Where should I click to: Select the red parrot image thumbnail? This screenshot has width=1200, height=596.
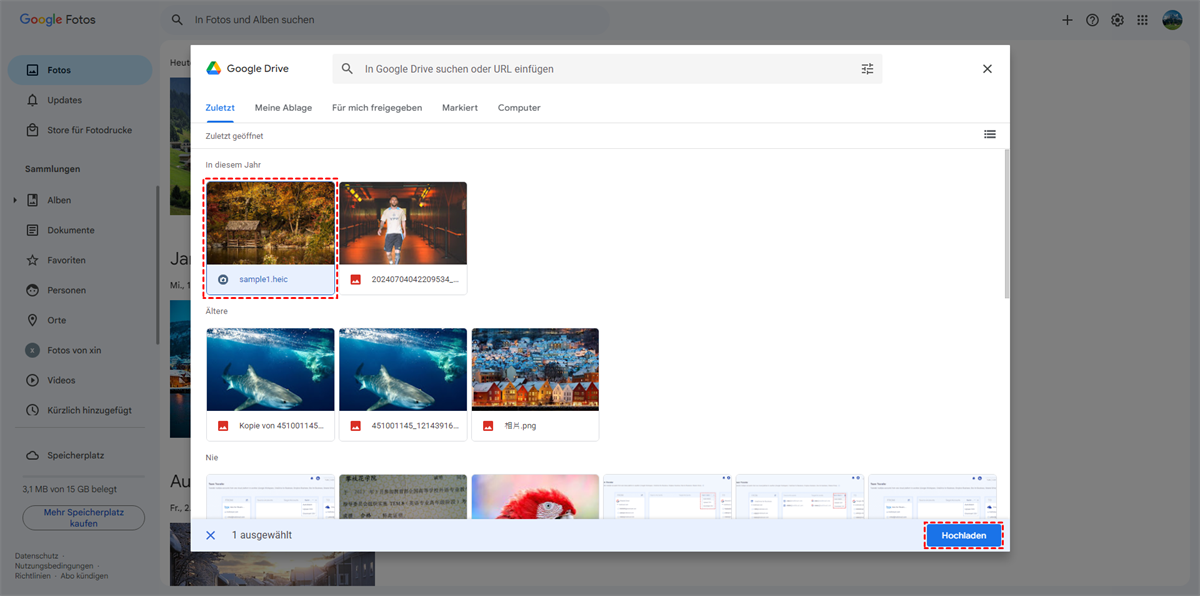click(535, 497)
